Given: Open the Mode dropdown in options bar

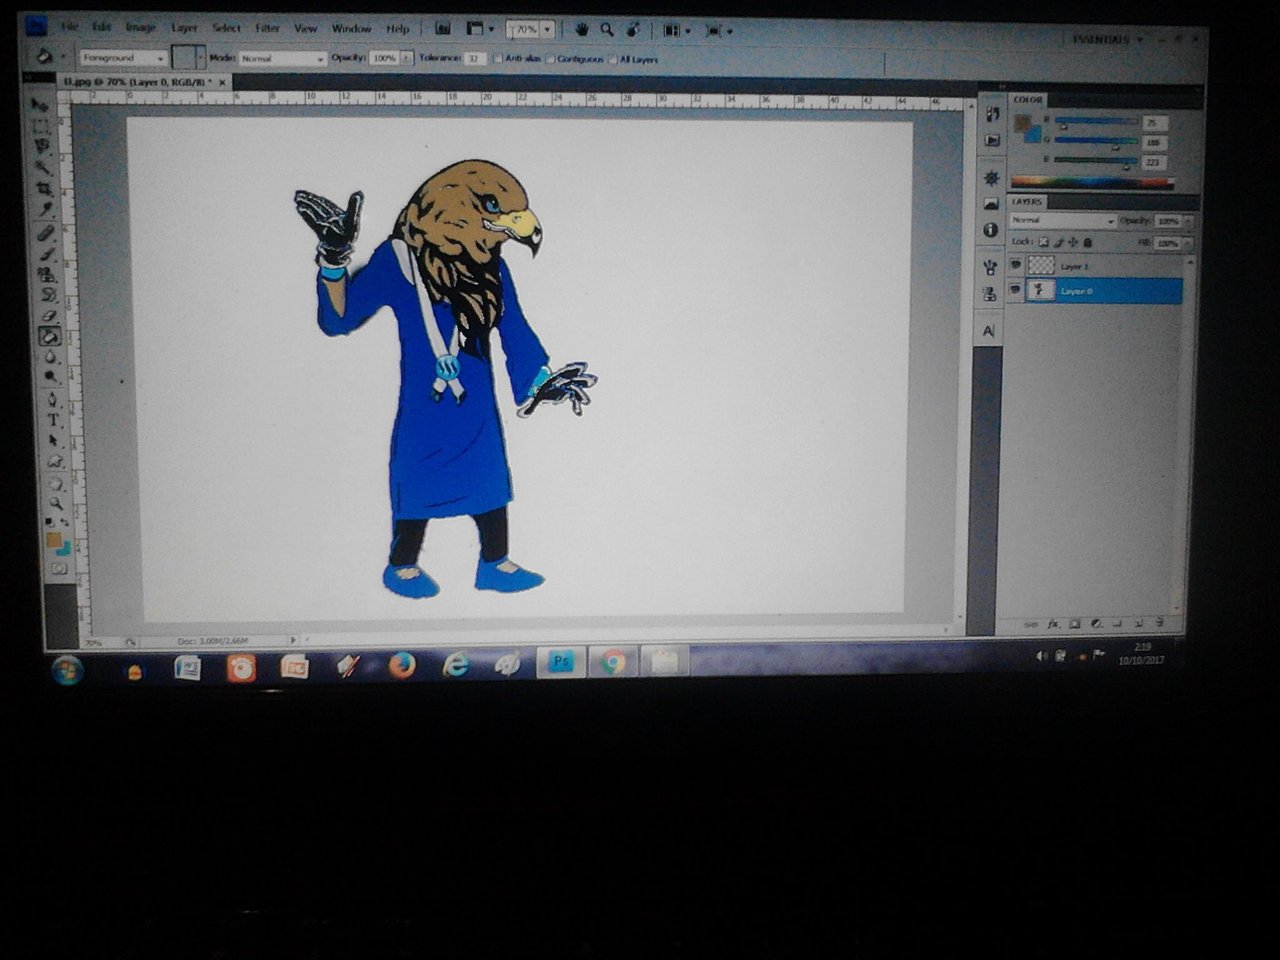Looking at the screenshot, I should (283, 59).
